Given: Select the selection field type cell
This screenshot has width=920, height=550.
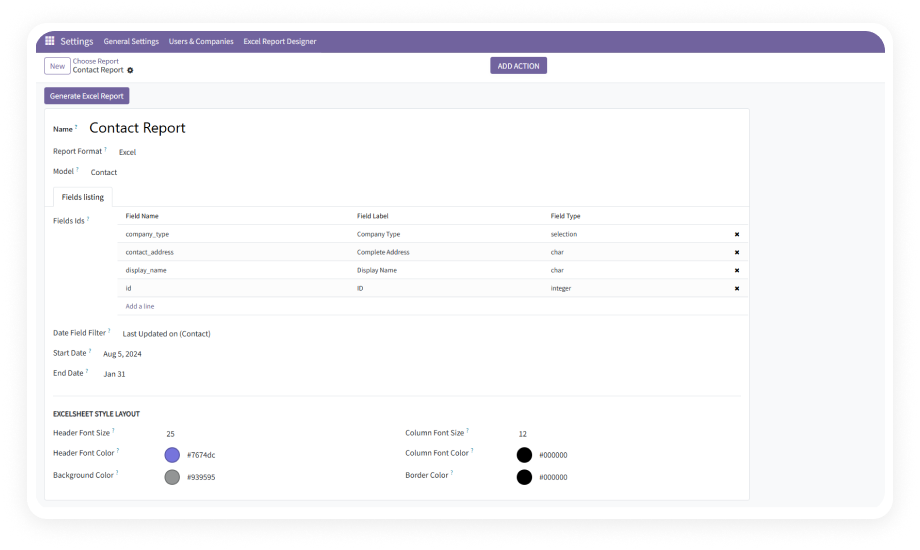Looking at the screenshot, I should [x=564, y=234].
